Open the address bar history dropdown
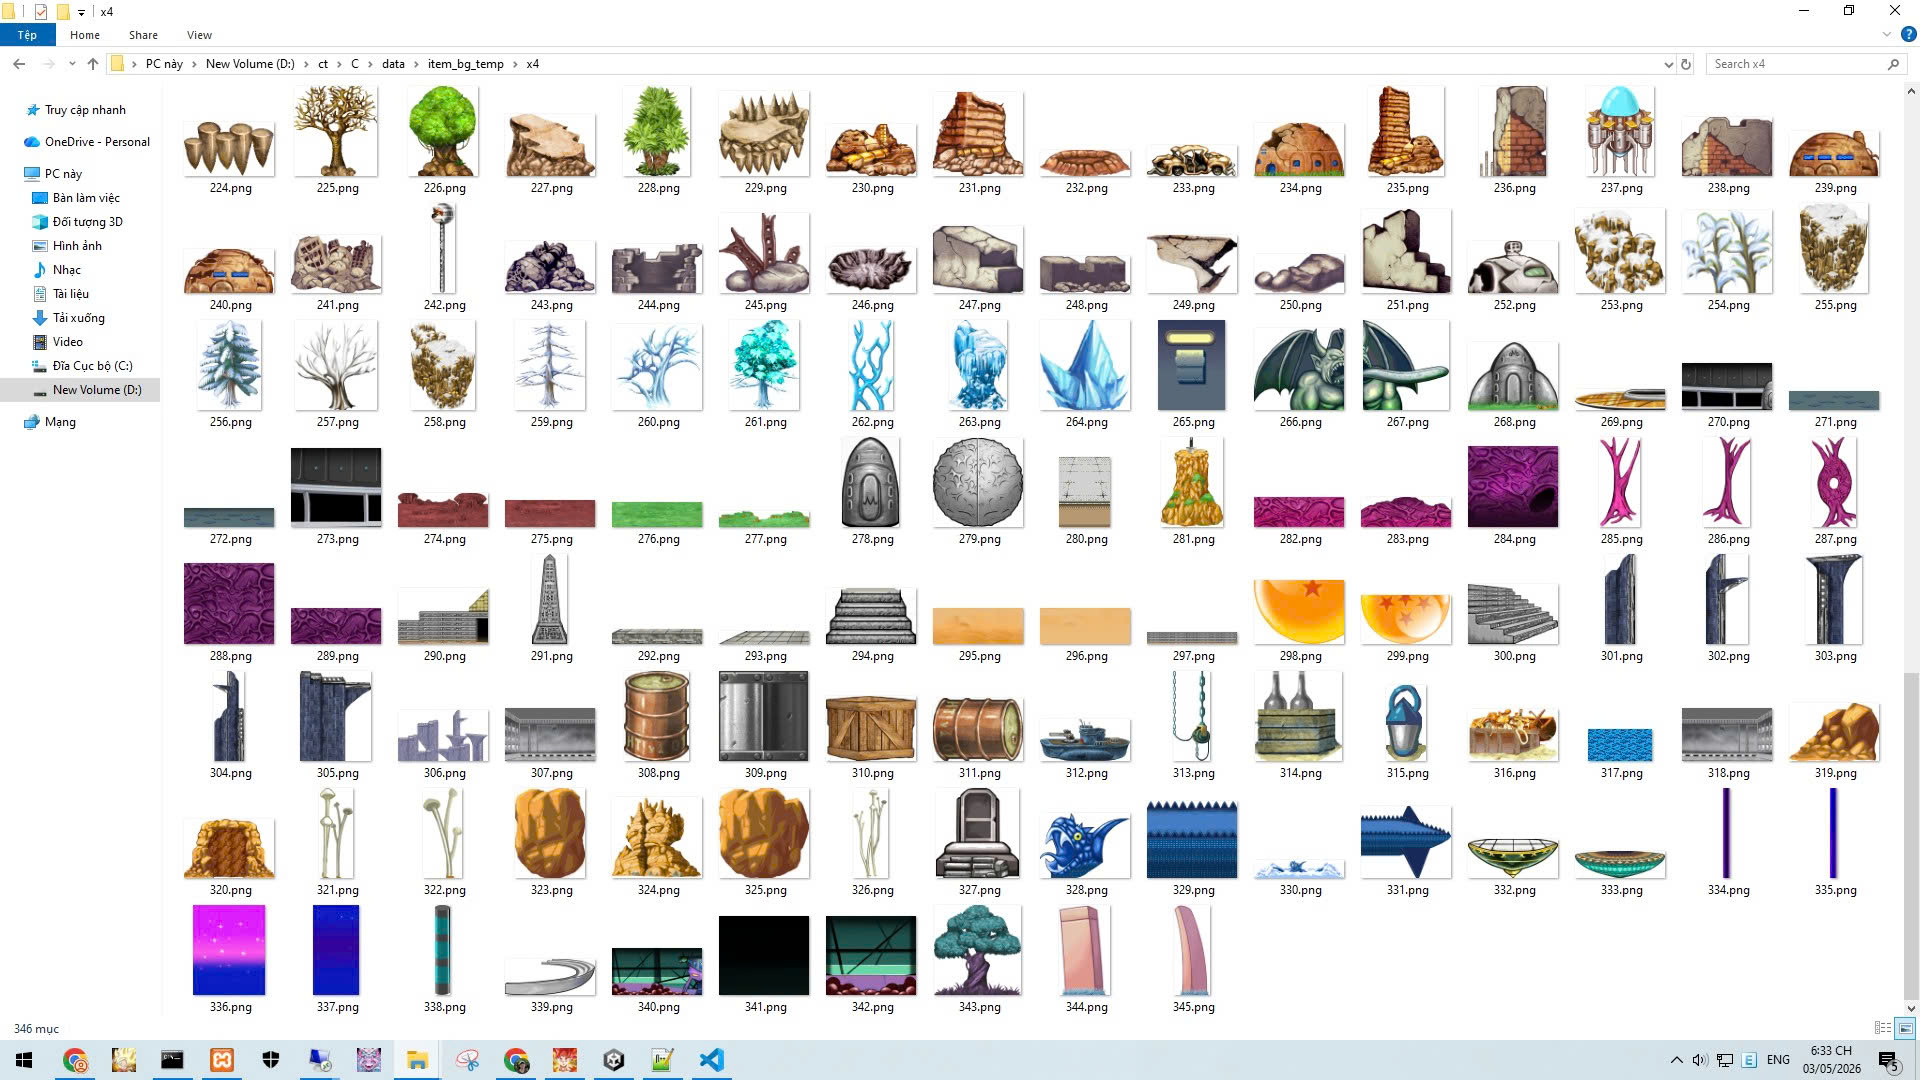The height and width of the screenshot is (1080, 1920). [x=1668, y=64]
